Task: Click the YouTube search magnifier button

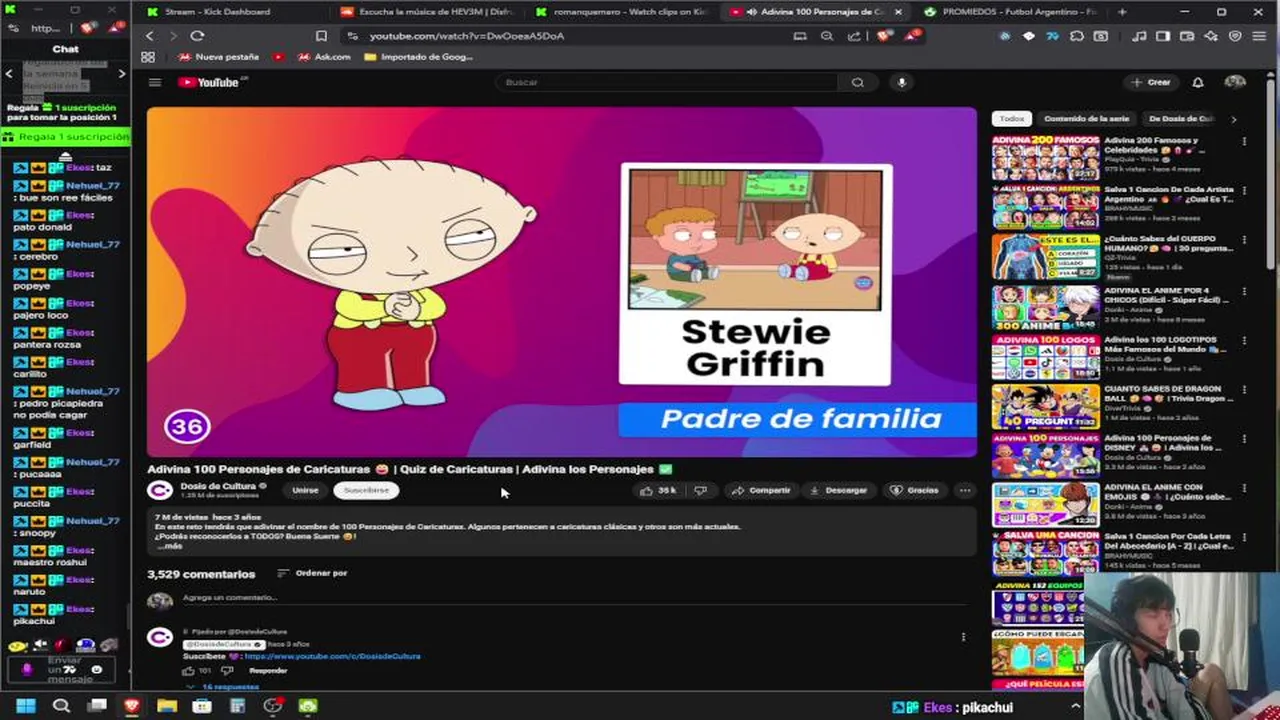Action: click(x=857, y=82)
